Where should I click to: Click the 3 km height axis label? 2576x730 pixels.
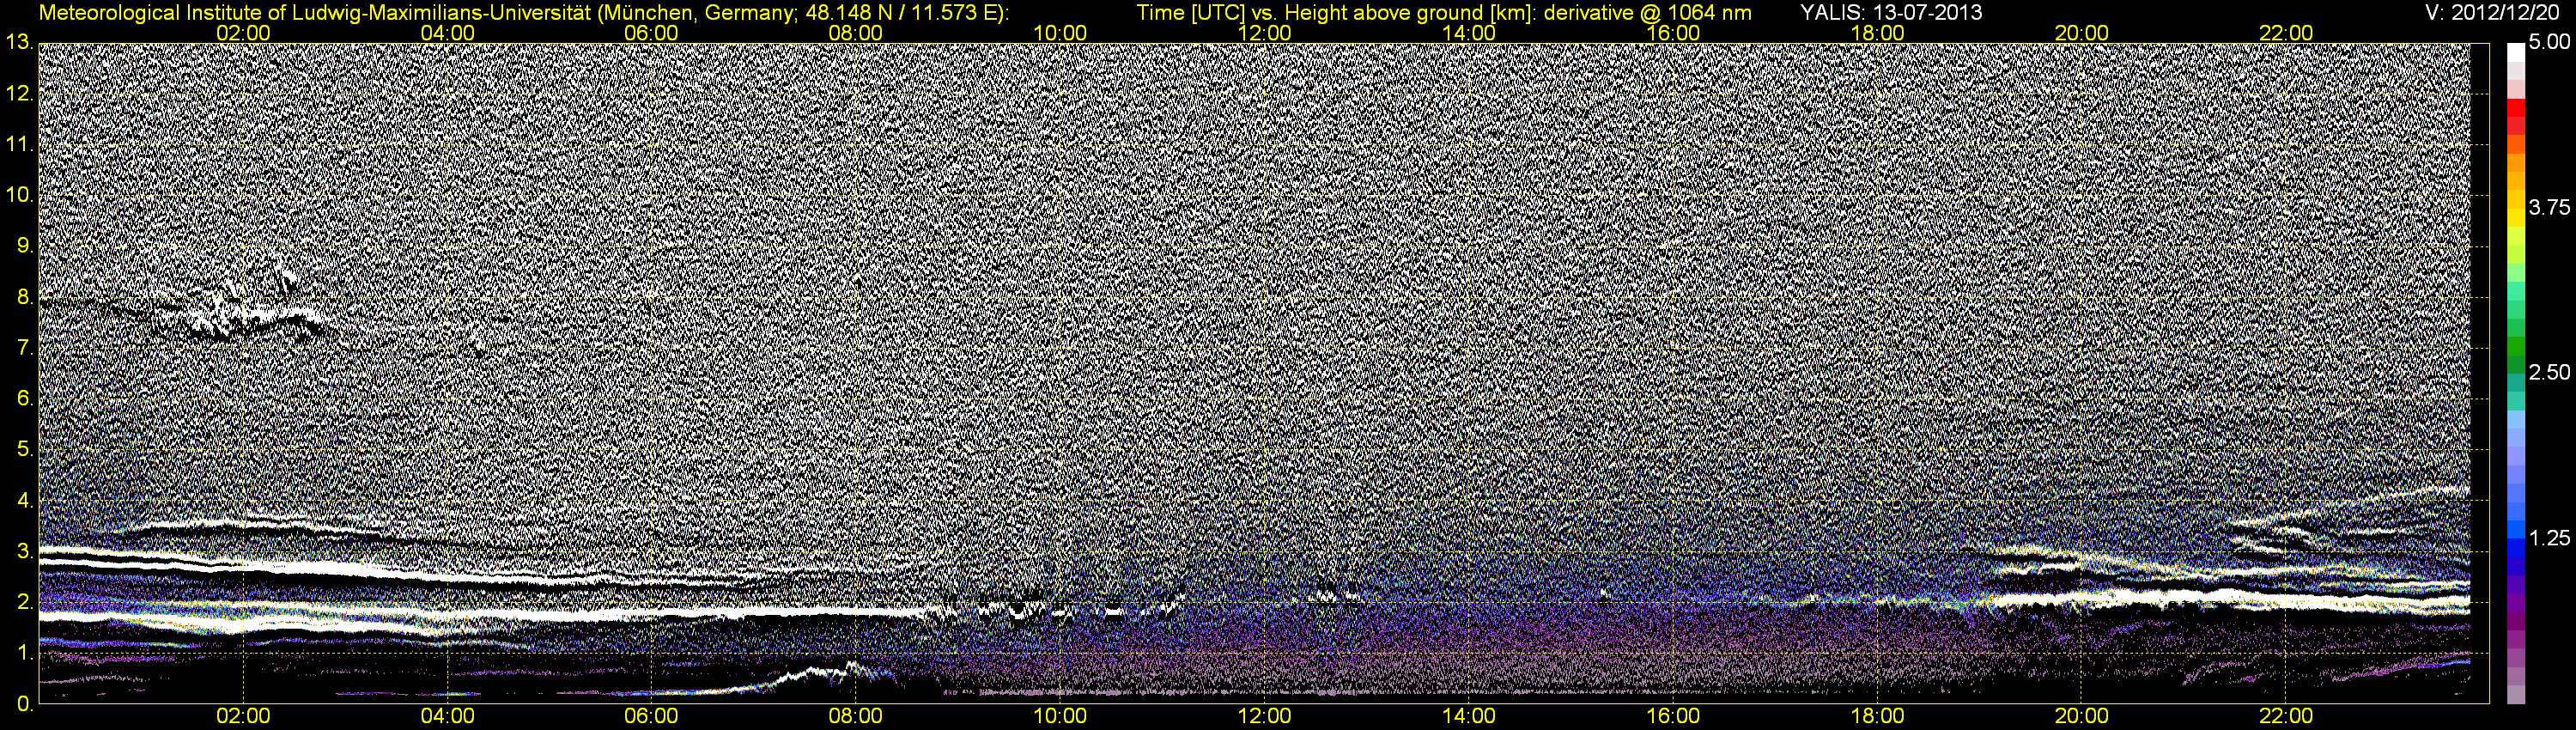pos(25,551)
